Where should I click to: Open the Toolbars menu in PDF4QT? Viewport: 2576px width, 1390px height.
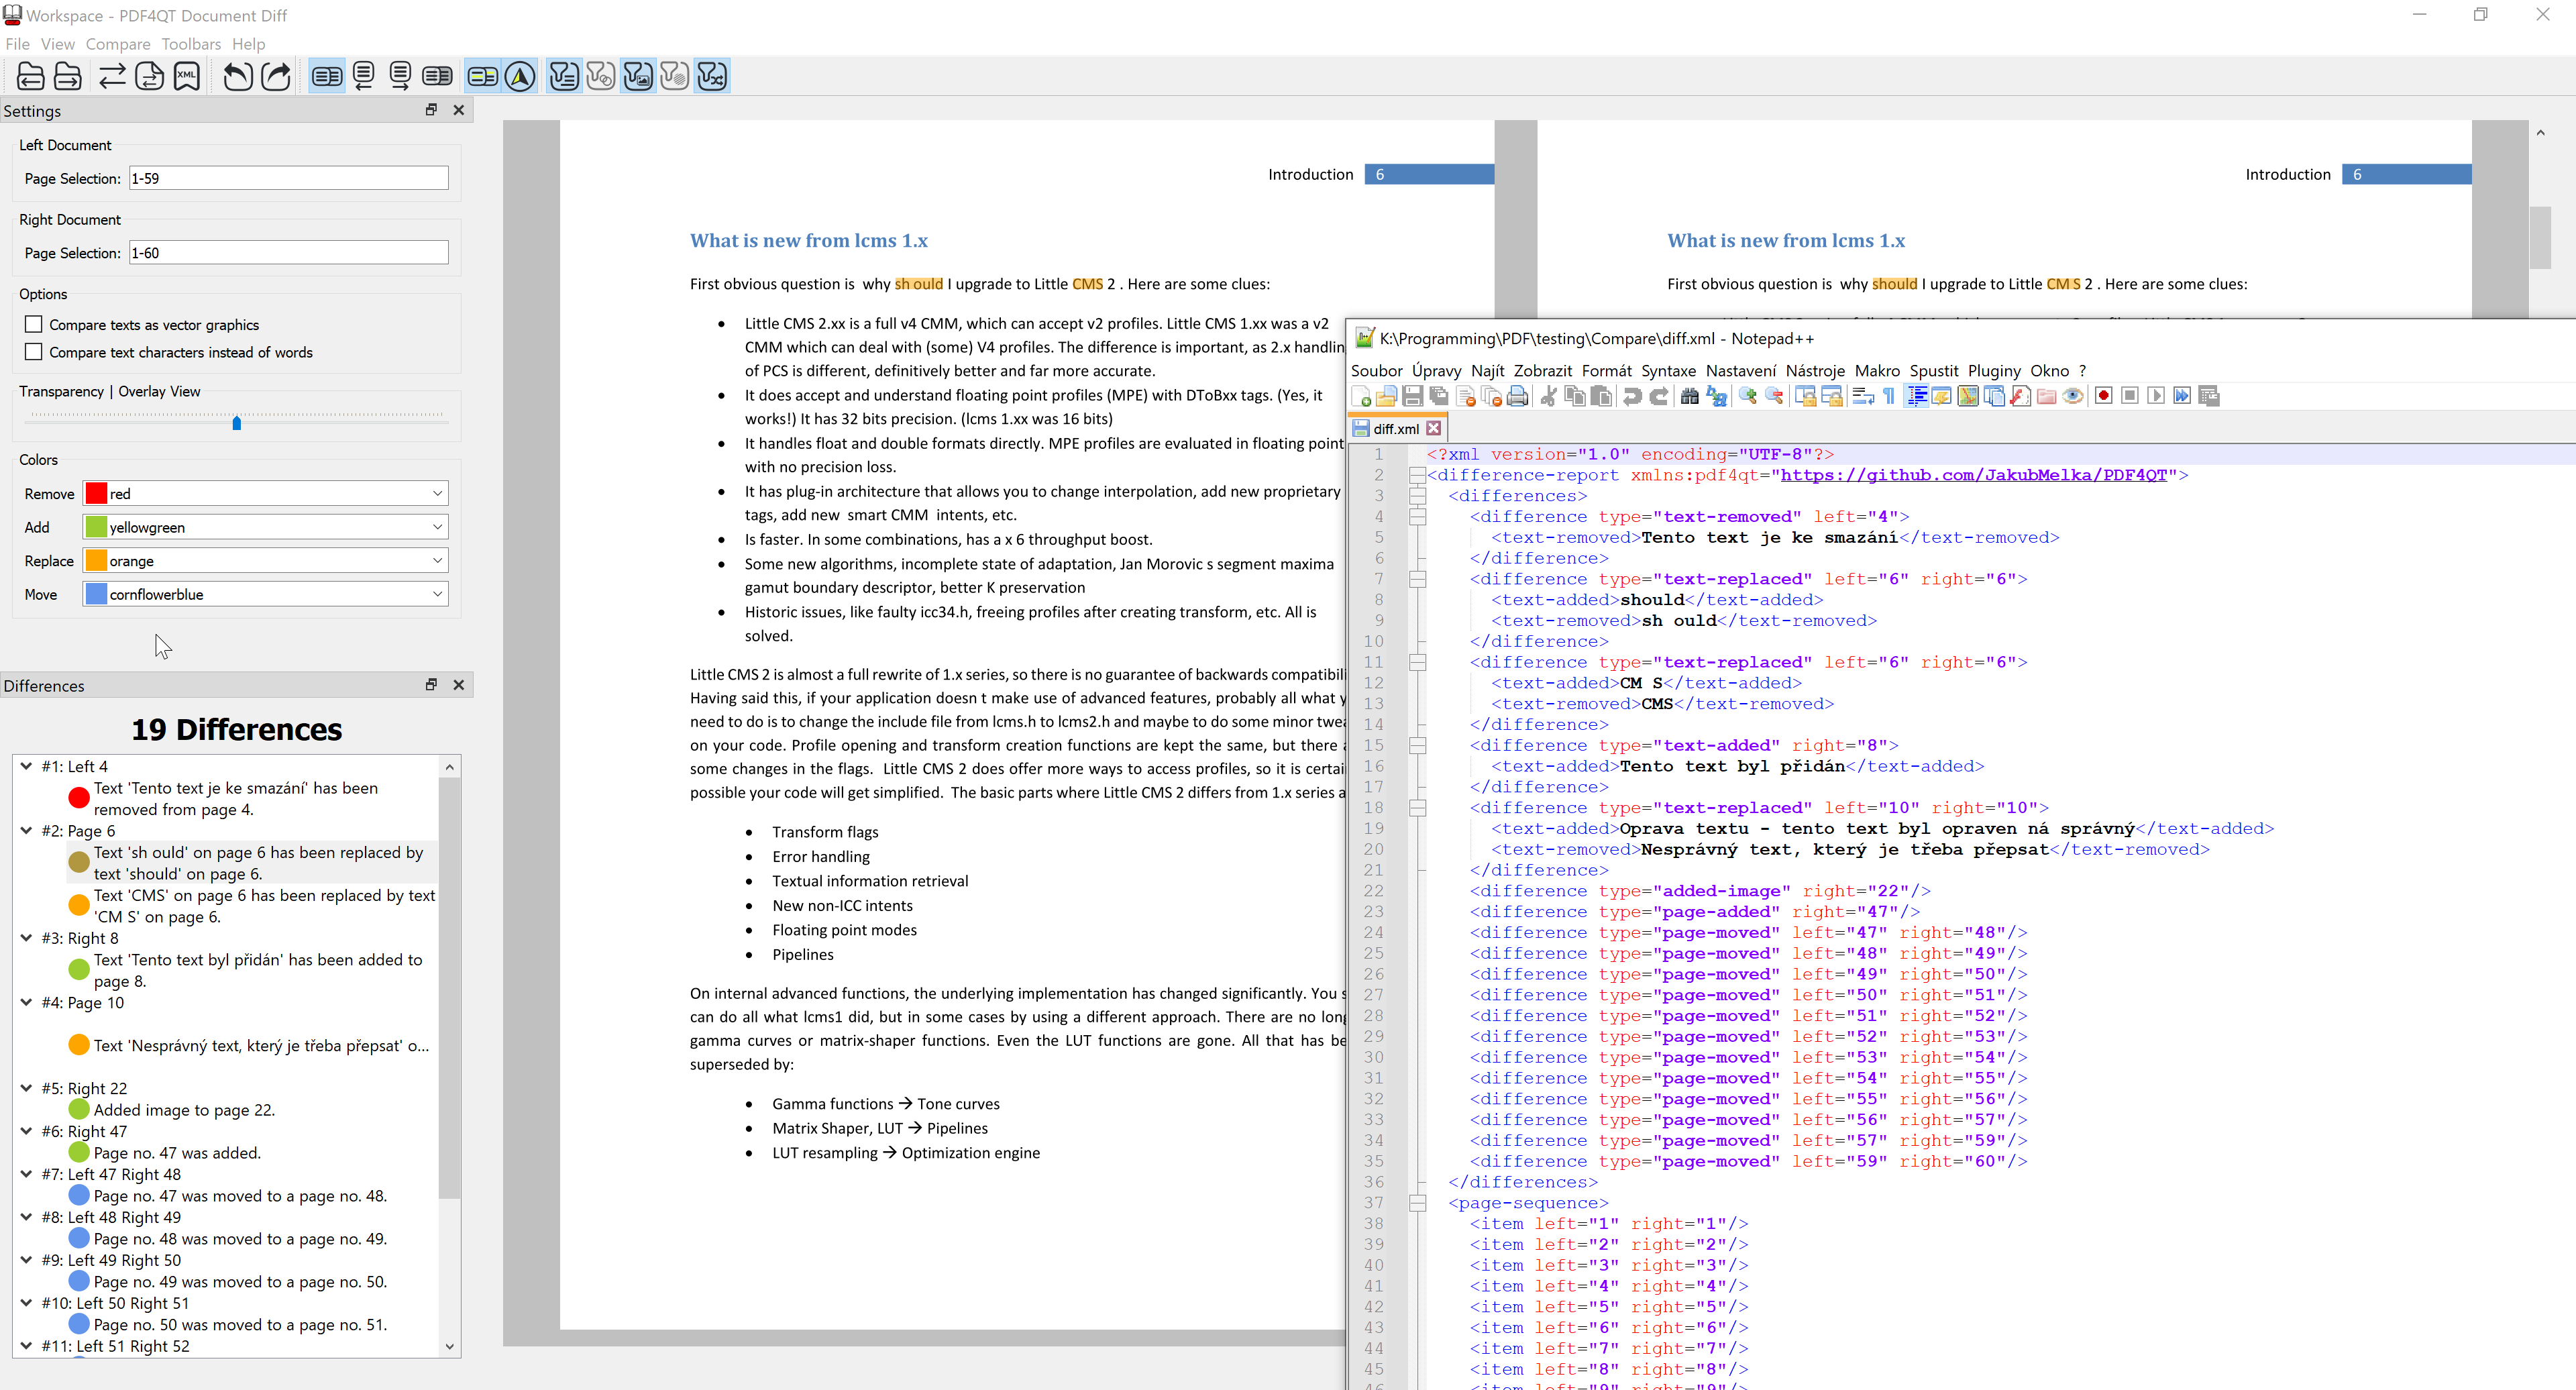click(x=191, y=44)
